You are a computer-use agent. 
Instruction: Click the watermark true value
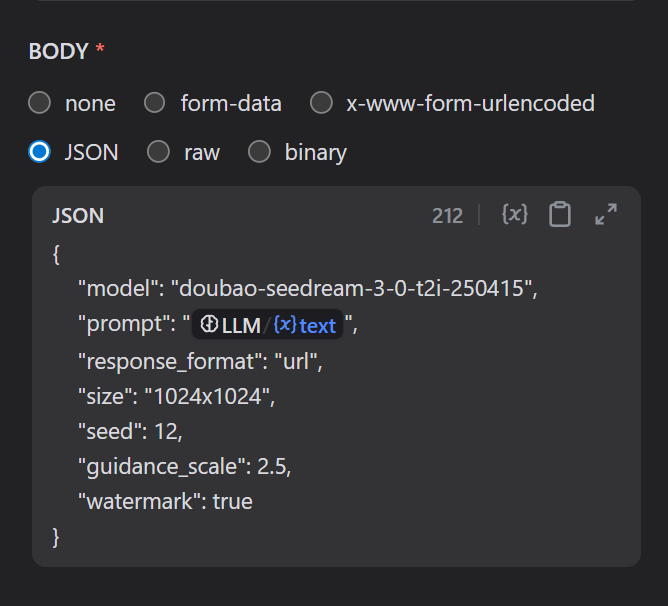click(232, 501)
